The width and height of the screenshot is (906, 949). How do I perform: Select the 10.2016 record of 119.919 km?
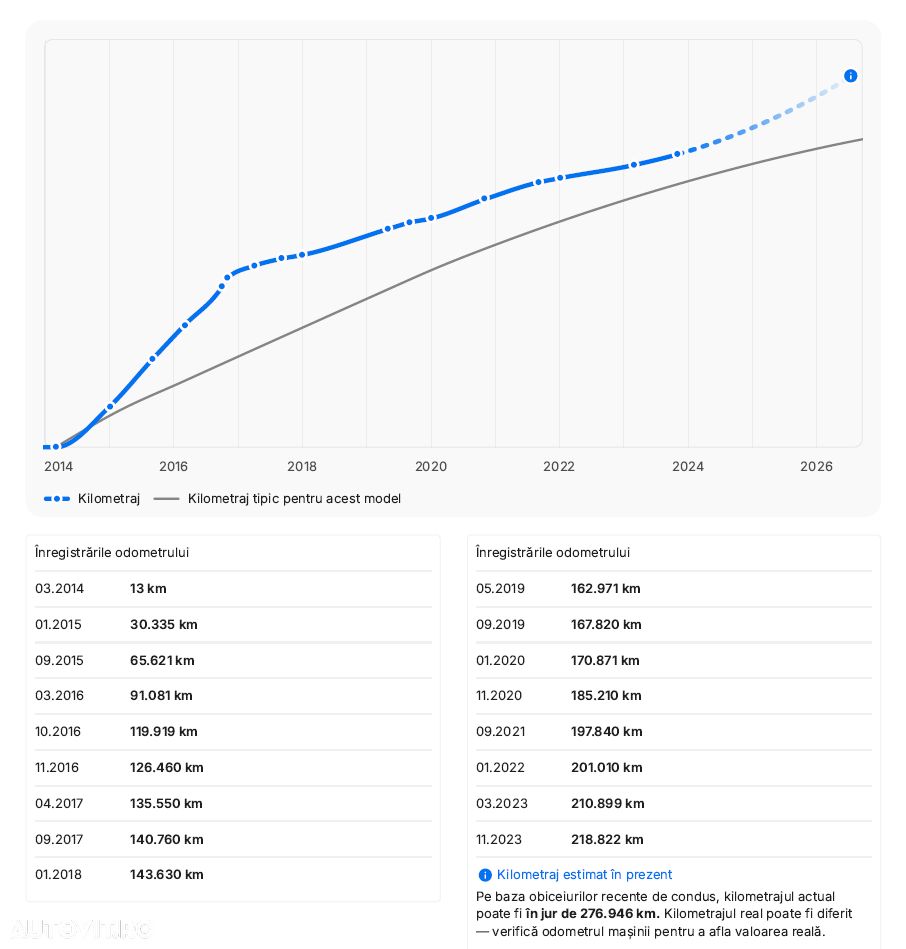click(x=233, y=732)
